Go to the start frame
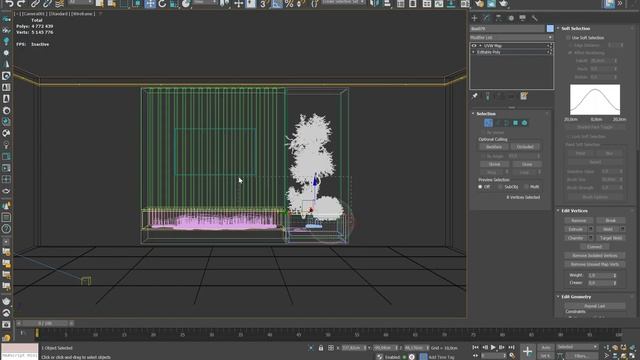The height and width of the screenshot is (360, 640). (x=476, y=347)
